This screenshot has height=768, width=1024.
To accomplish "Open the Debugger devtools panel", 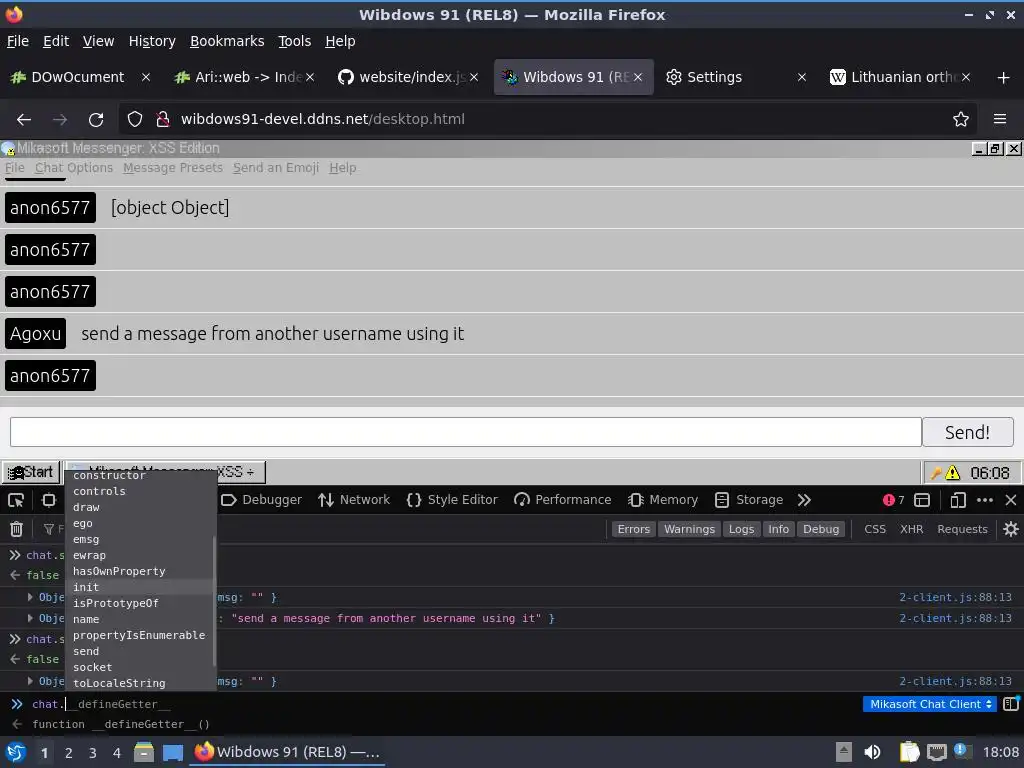I will pos(262,500).
